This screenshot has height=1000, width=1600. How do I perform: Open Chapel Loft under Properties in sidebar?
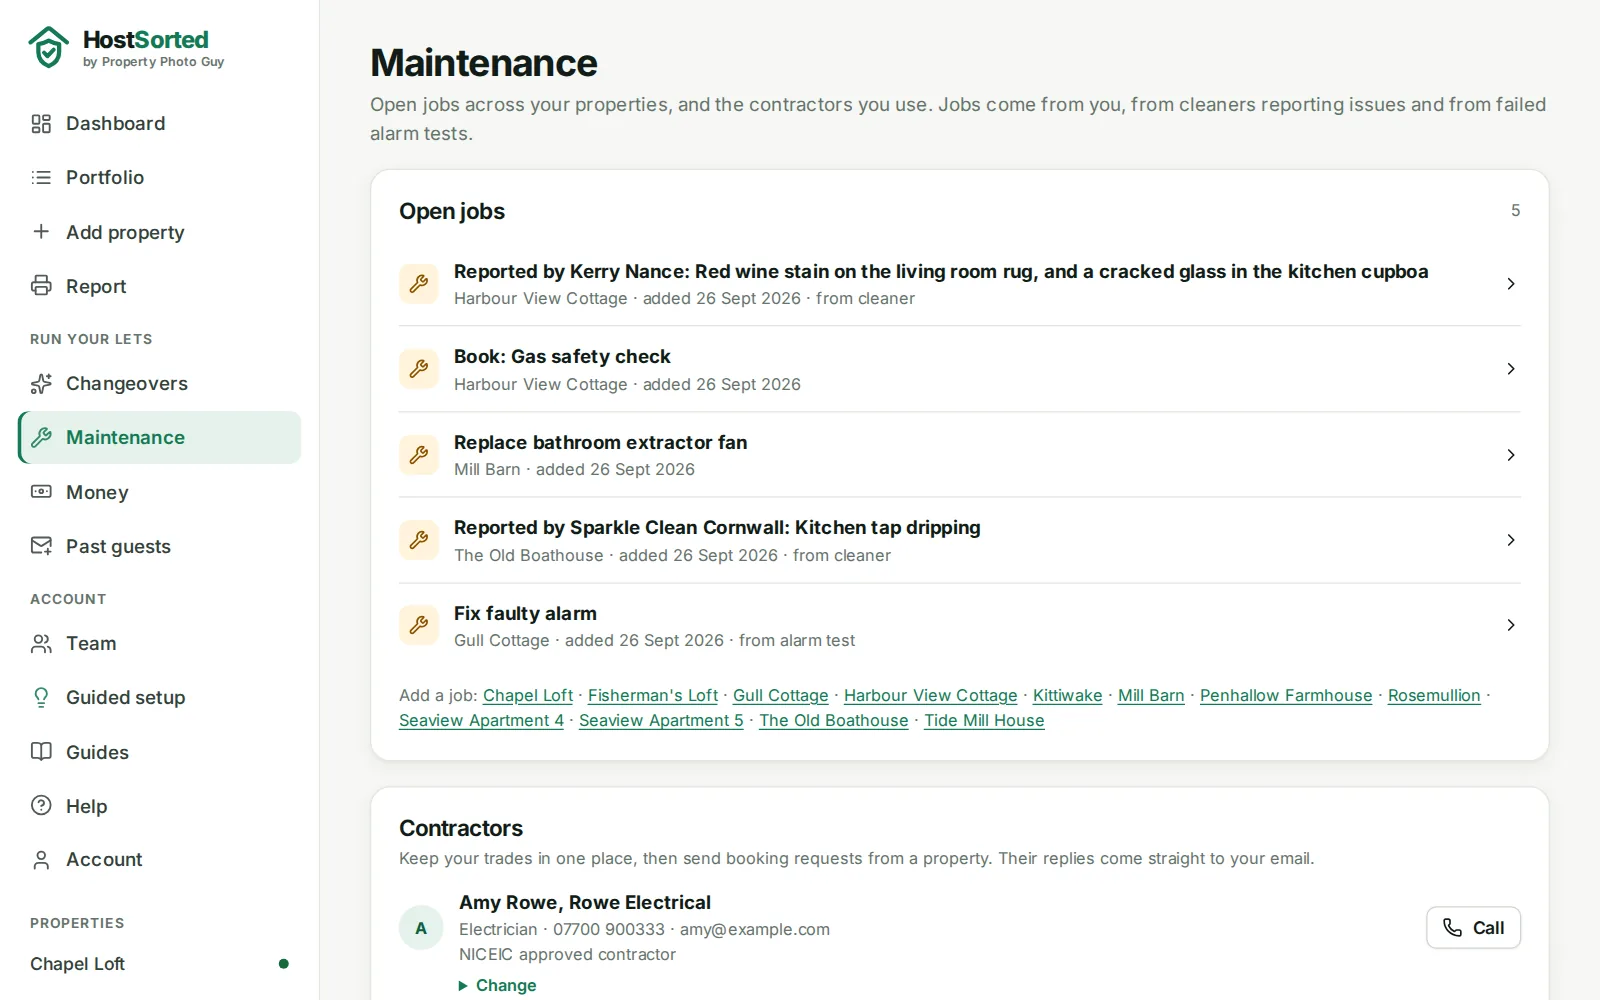(x=160, y=964)
